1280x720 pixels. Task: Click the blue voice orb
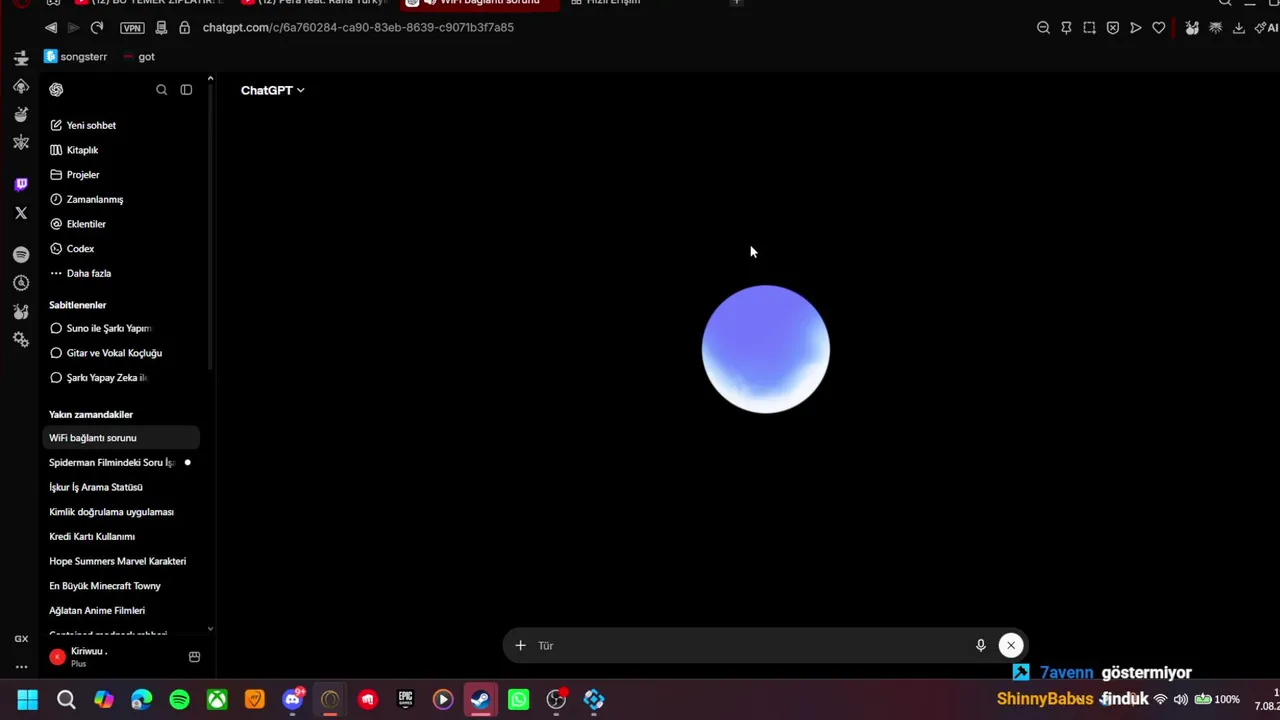click(766, 349)
